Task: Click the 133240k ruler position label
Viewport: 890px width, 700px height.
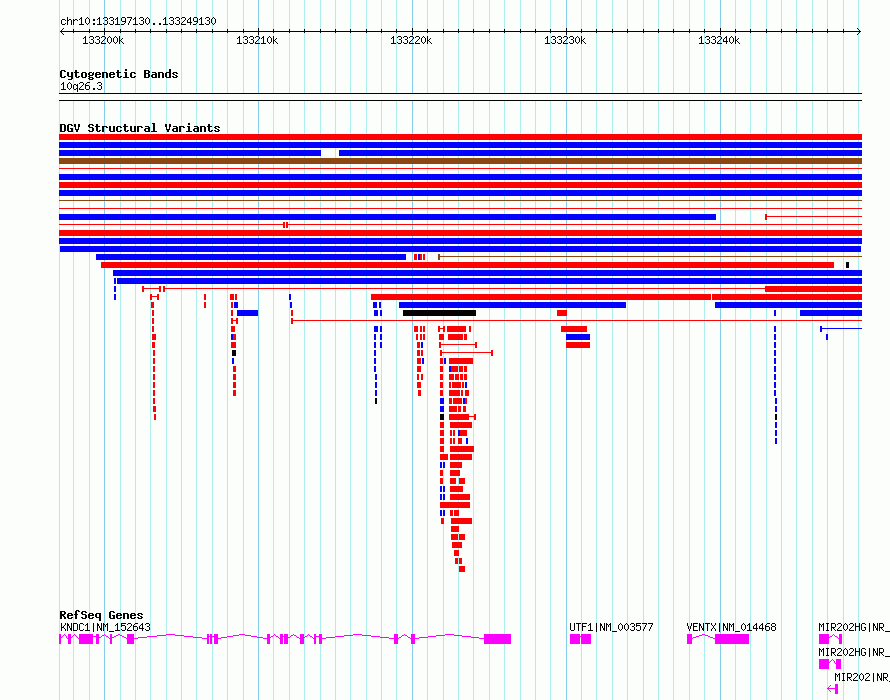Action: pos(719,40)
